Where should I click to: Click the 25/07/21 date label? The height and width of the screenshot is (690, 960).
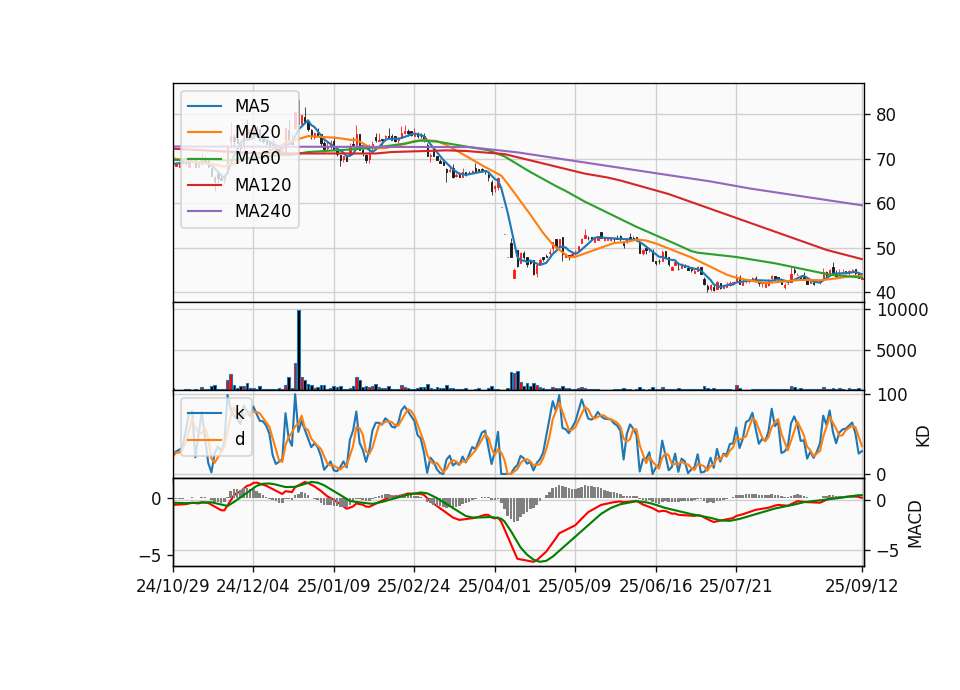tap(736, 586)
